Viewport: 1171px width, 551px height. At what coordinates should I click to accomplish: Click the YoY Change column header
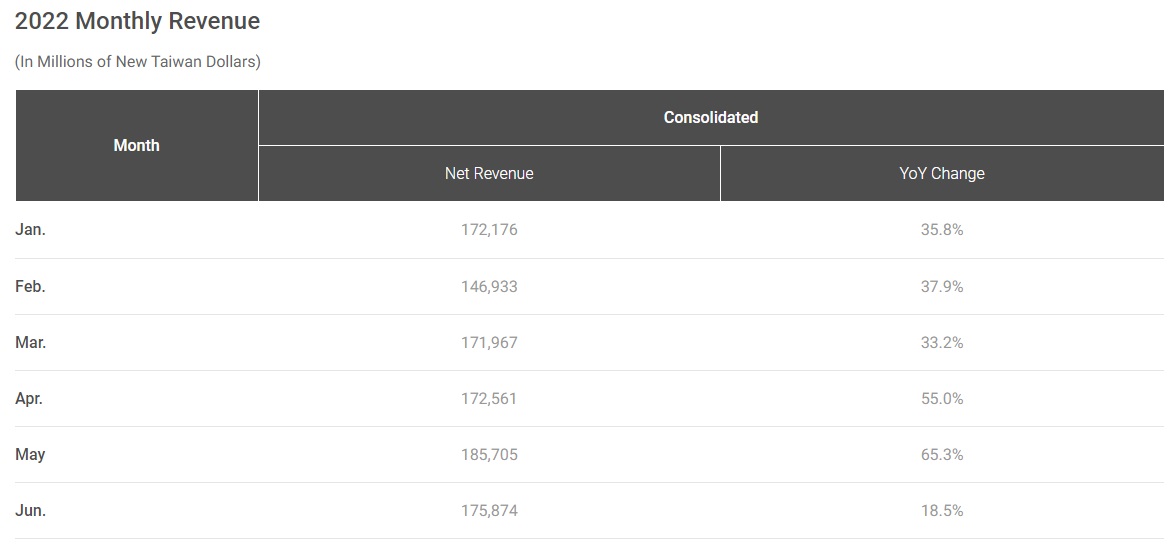tap(941, 174)
